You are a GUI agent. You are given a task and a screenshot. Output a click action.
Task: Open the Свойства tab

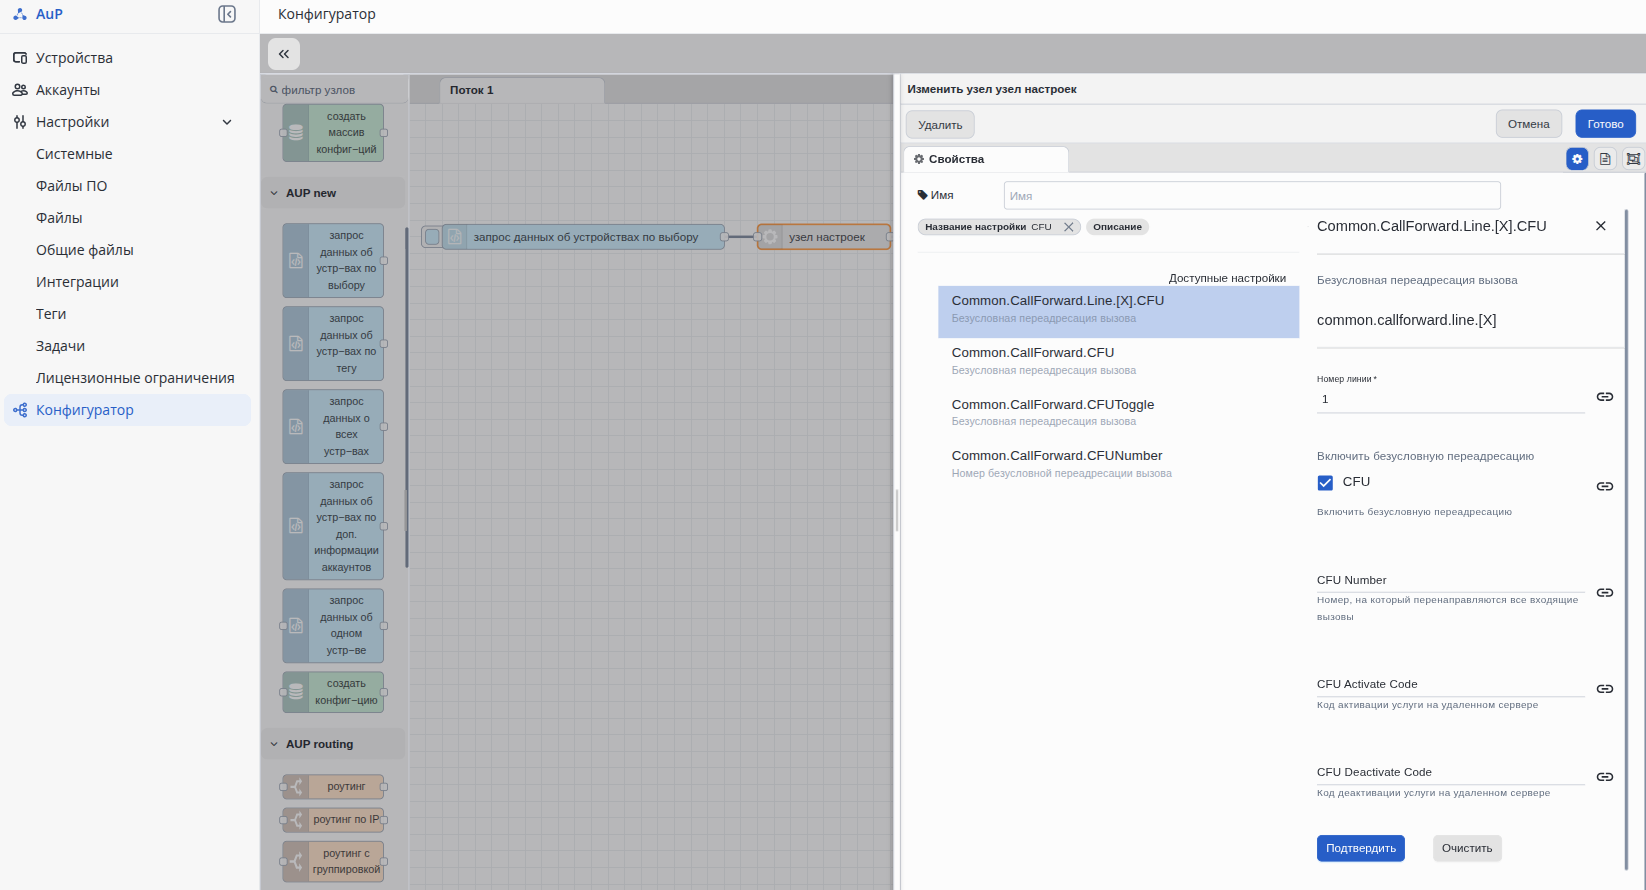point(986,159)
